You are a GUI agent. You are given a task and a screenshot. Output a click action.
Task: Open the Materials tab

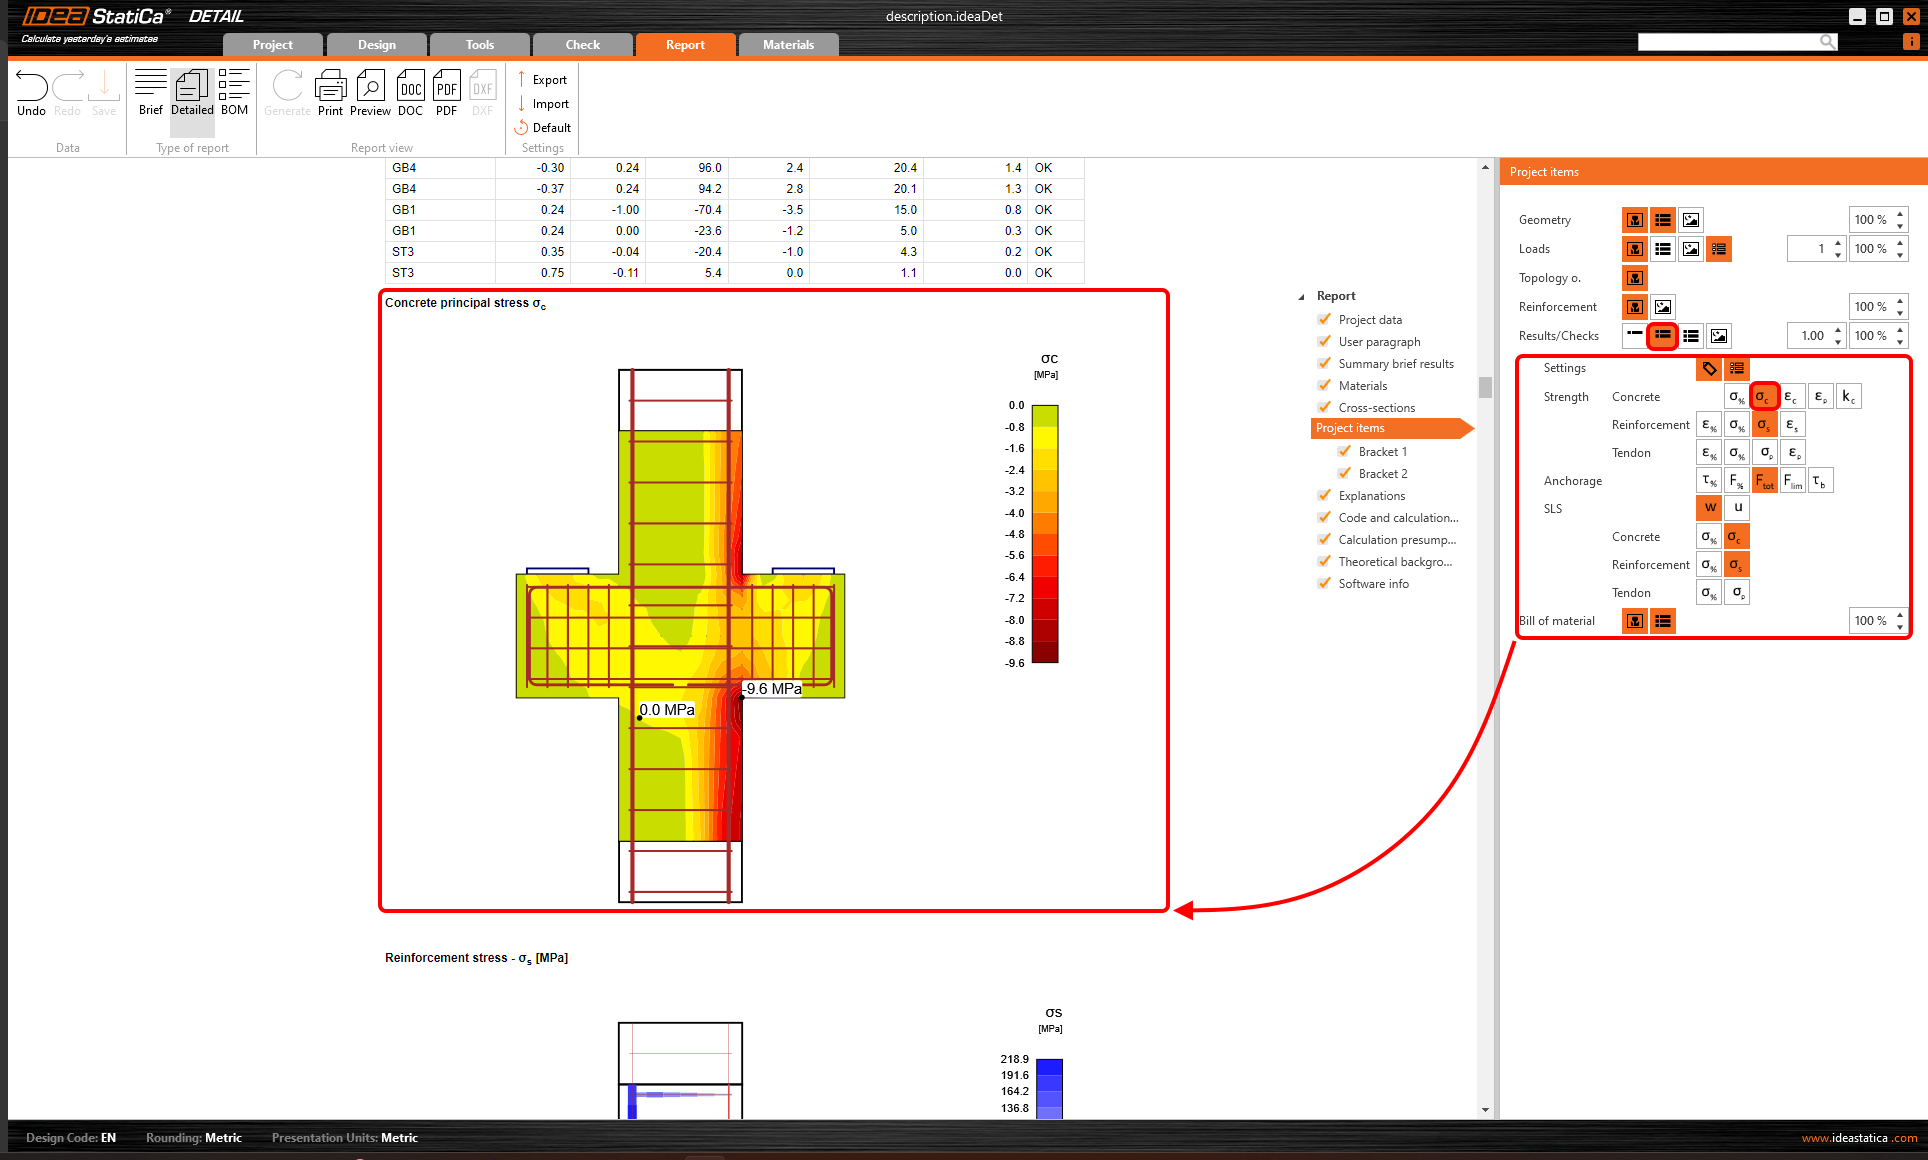point(788,45)
